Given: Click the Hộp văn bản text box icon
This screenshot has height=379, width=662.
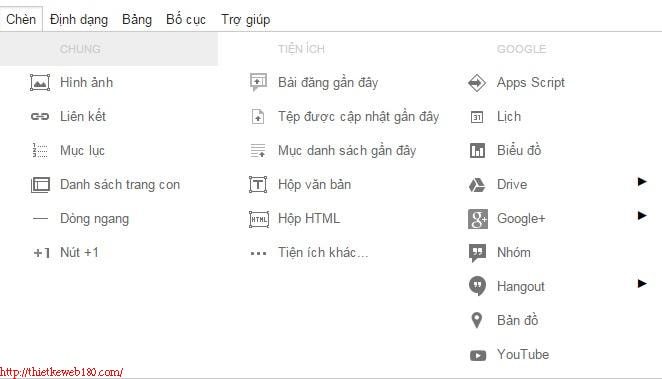Looking at the screenshot, I should coord(258,184).
